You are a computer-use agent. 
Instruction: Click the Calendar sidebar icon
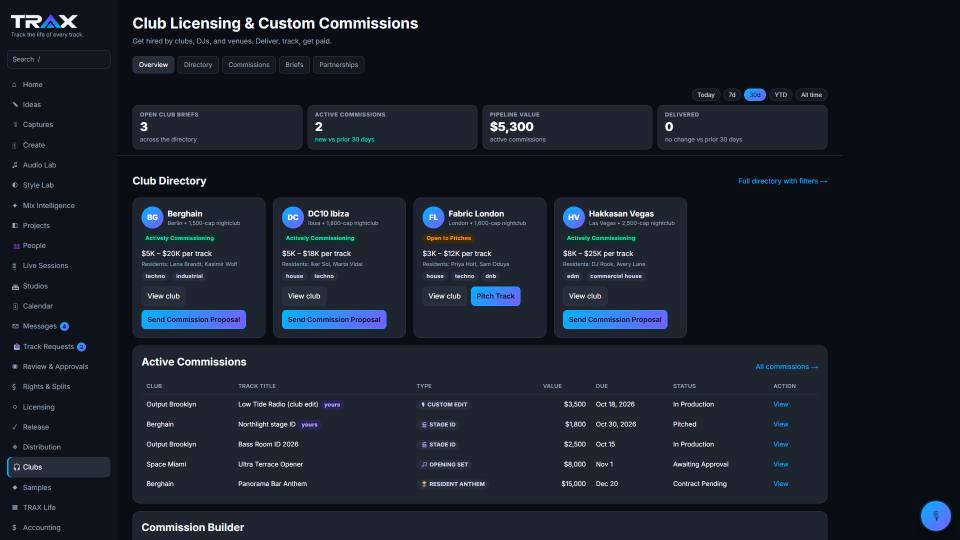(x=15, y=306)
